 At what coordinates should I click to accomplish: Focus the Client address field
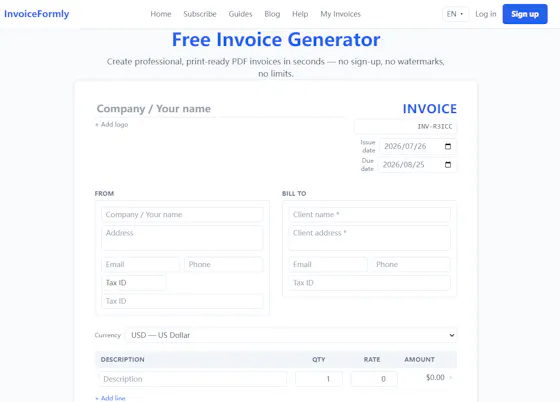(369, 238)
